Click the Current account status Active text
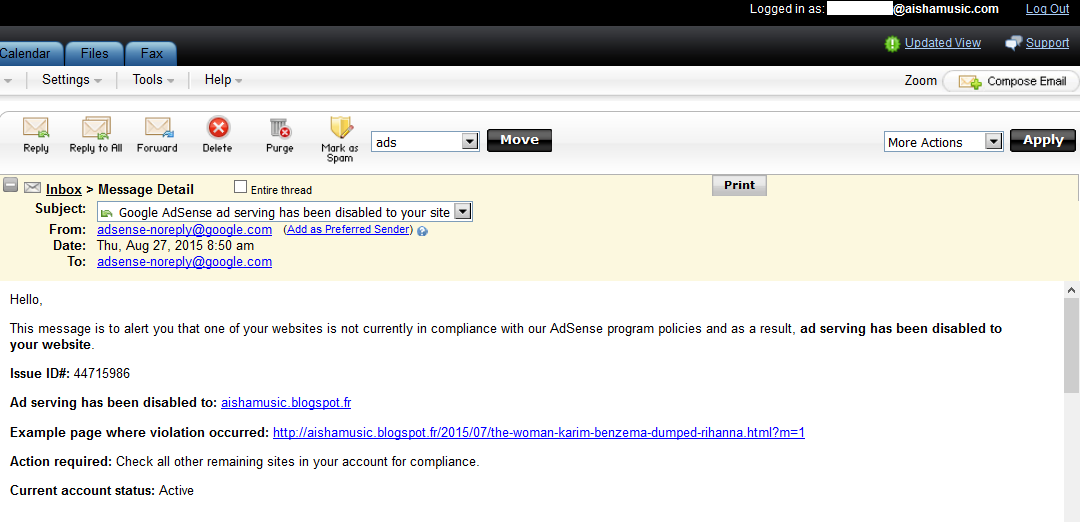Viewport: 1080px width, 523px height. pyautogui.click(x=176, y=491)
